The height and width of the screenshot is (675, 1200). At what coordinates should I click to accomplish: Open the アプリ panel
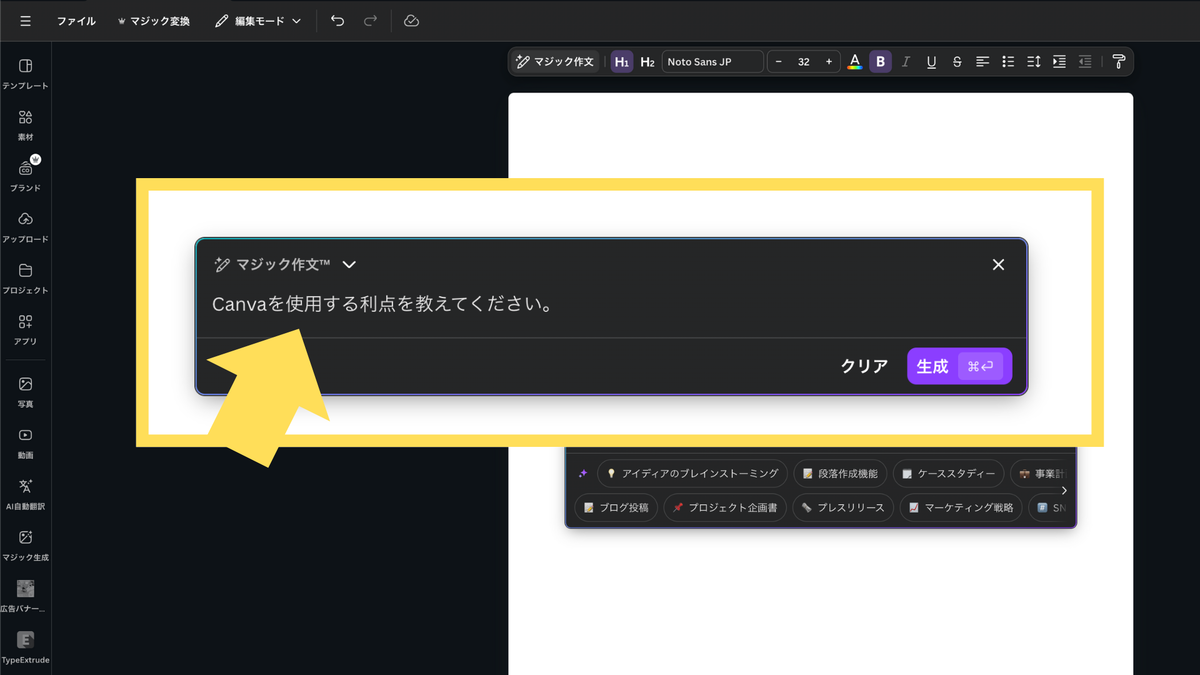[x=25, y=329]
